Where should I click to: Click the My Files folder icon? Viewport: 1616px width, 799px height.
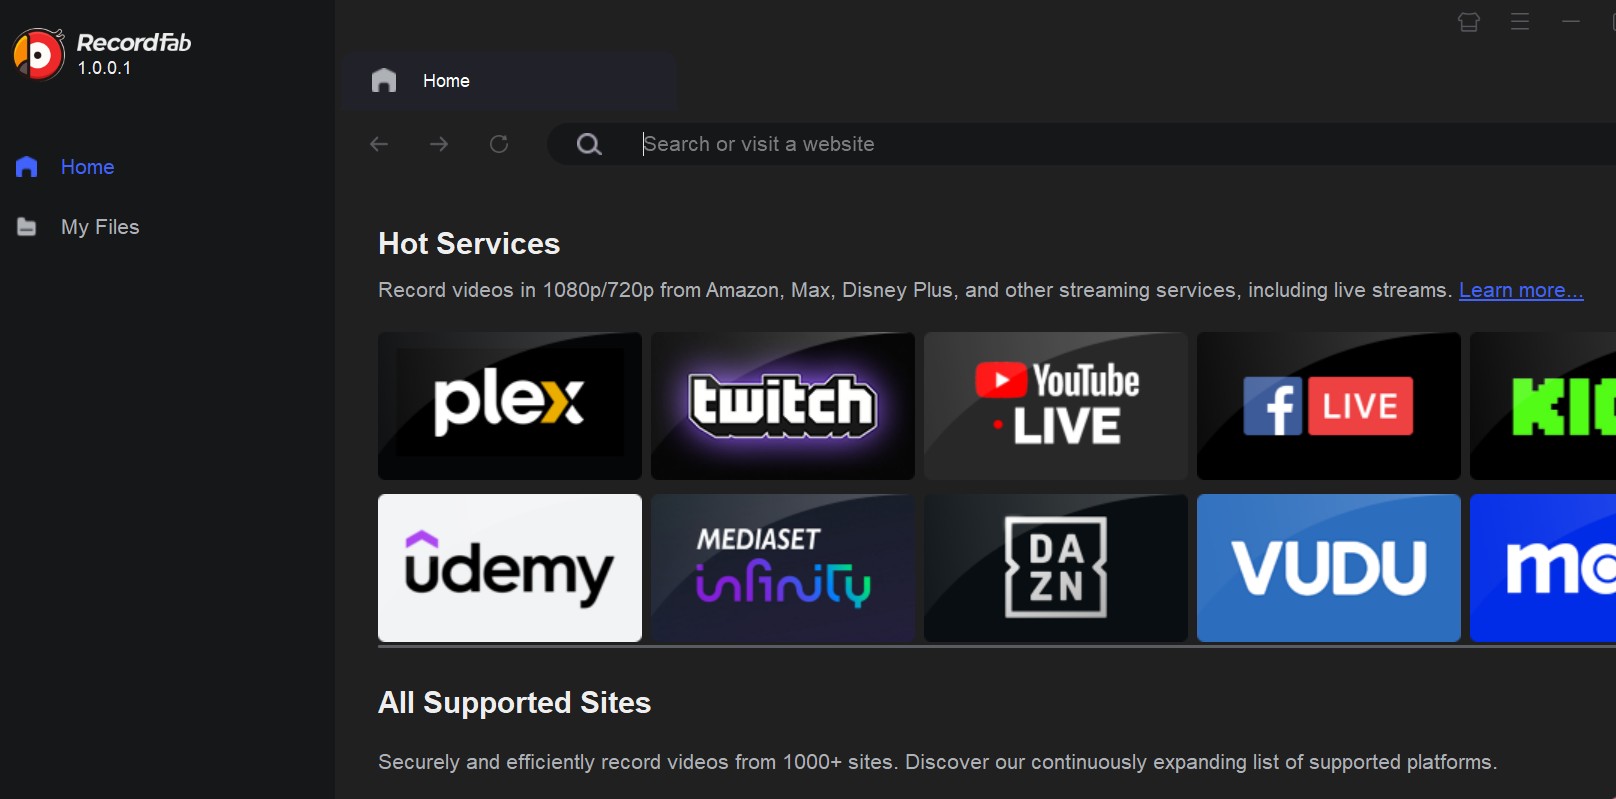point(27,227)
